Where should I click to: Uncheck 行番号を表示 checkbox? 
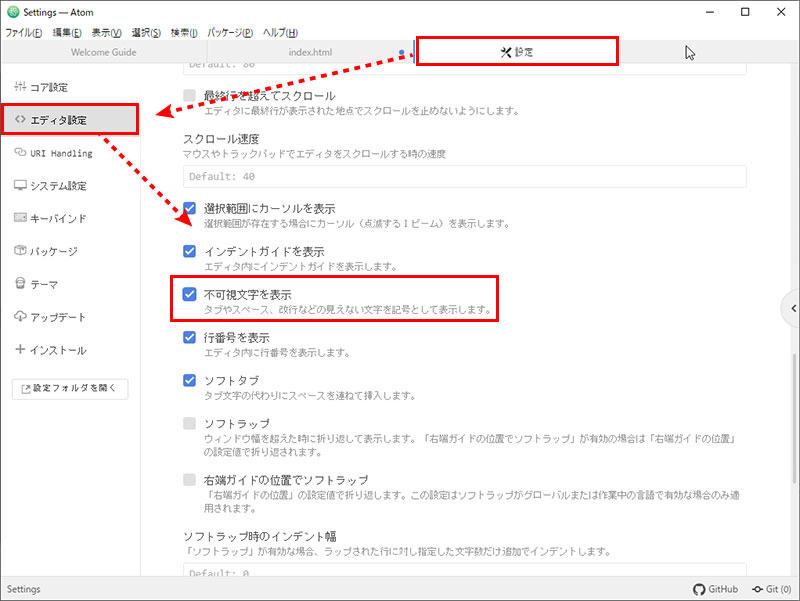pos(189,337)
